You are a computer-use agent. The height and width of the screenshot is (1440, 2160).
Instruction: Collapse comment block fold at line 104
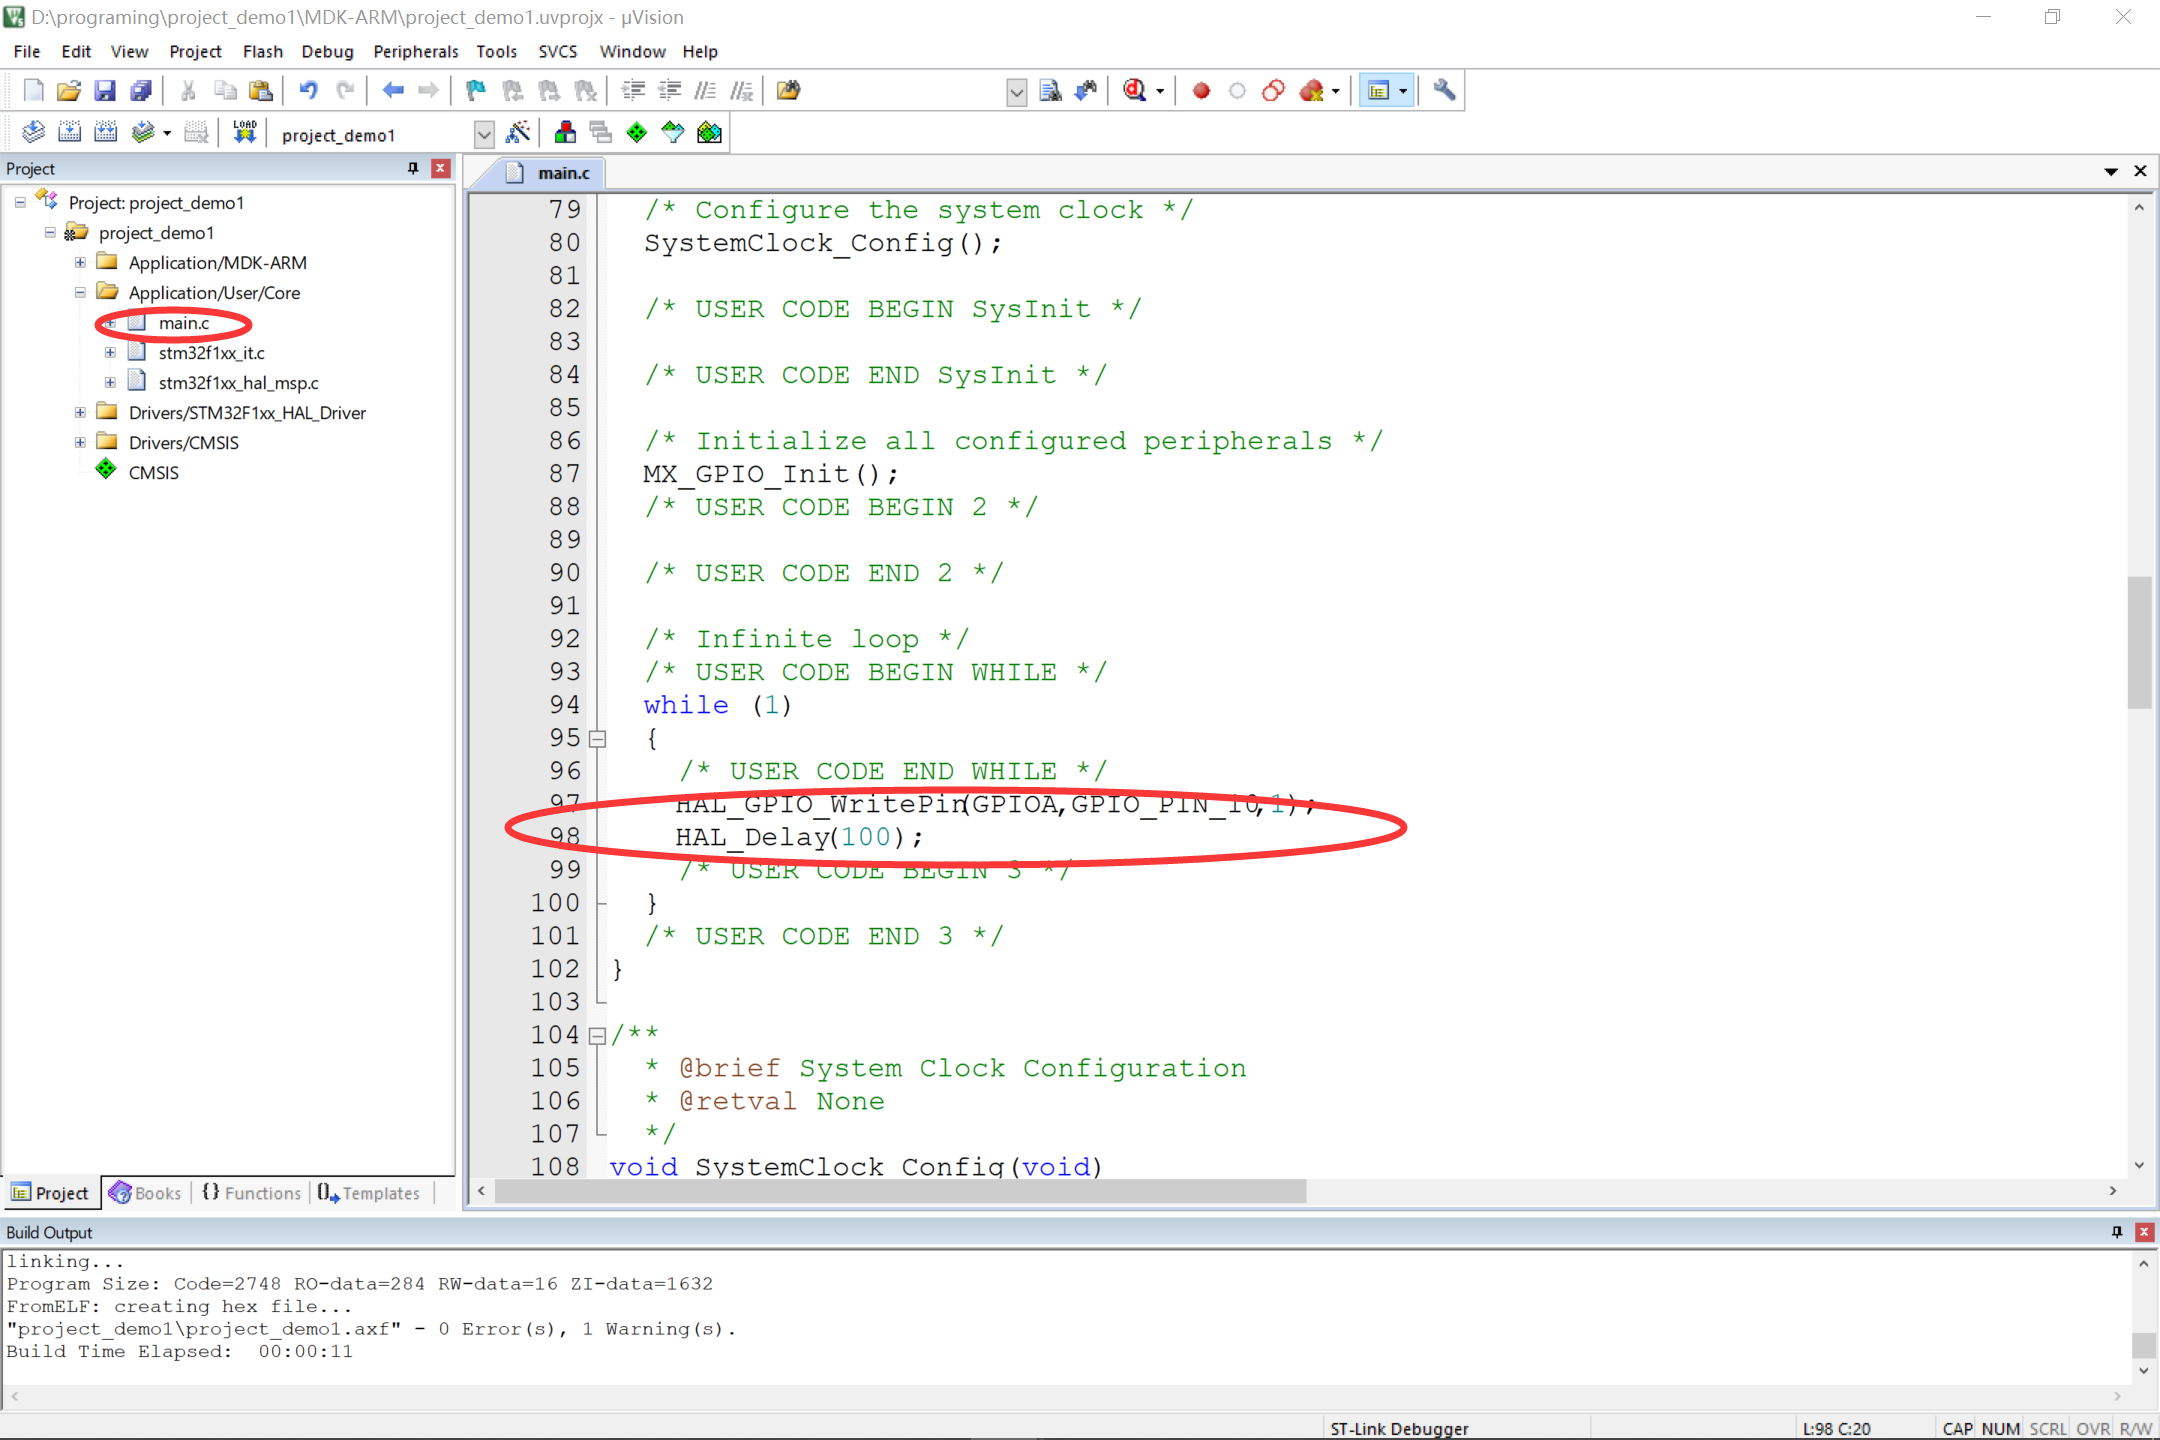[598, 1036]
